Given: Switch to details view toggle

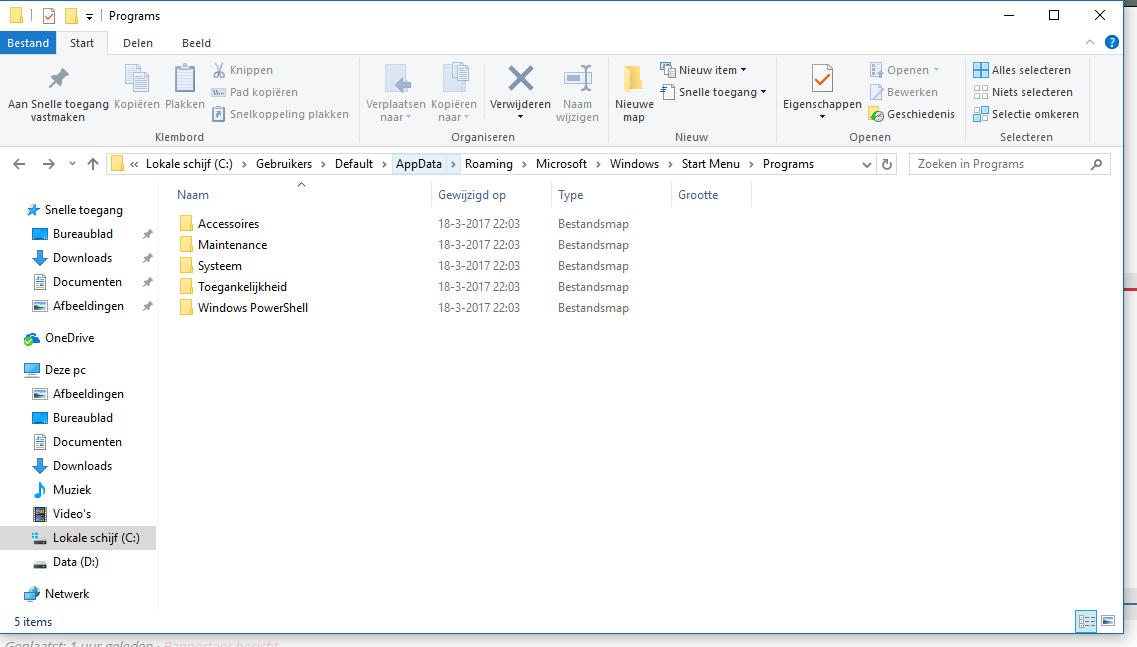Looking at the screenshot, I should coord(1086,621).
